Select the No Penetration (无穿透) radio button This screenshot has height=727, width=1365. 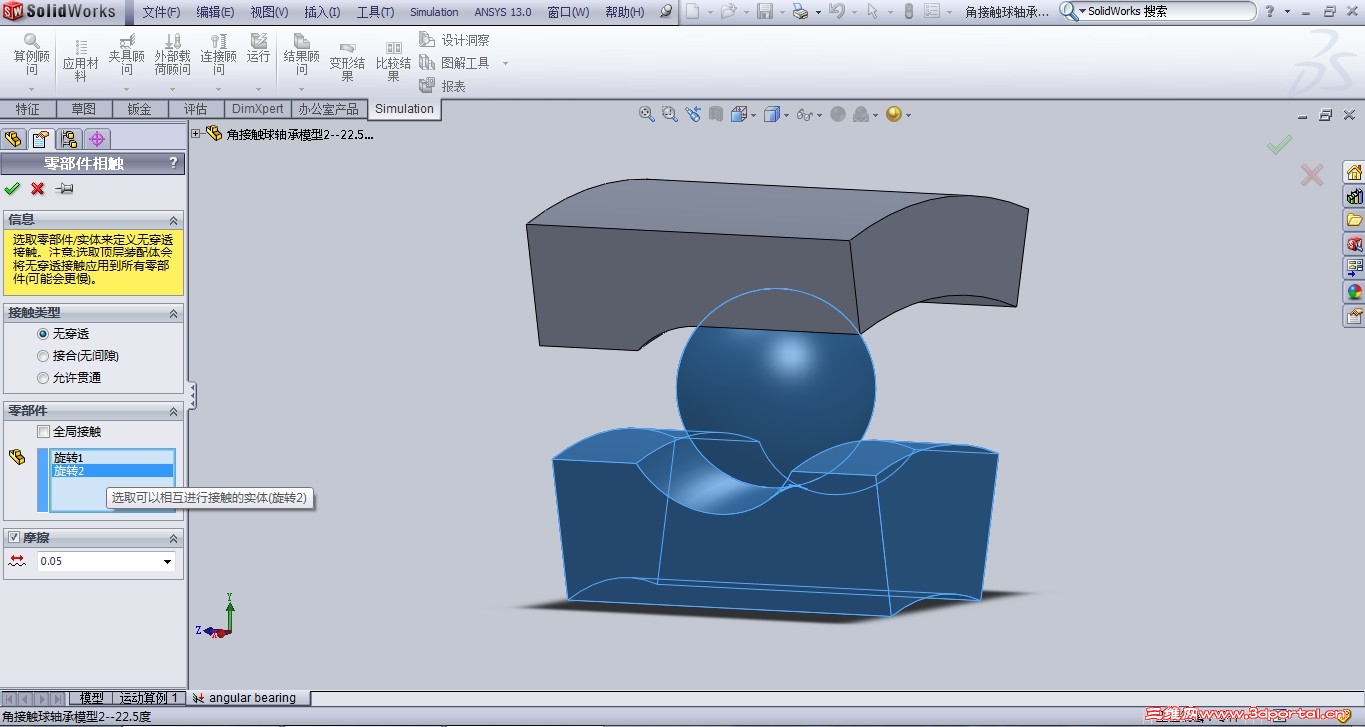pyautogui.click(x=43, y=334)
